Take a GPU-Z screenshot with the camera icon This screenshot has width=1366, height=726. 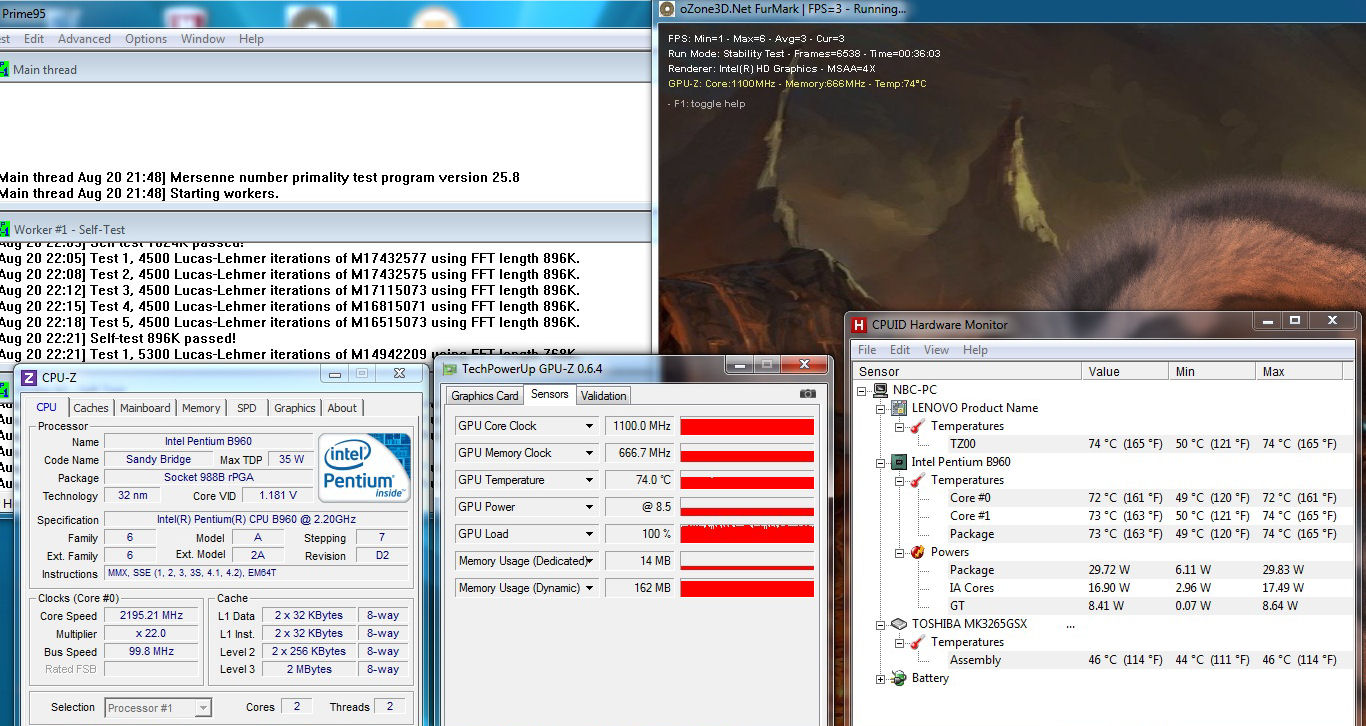pyautogui.click(x=808, y=394)
